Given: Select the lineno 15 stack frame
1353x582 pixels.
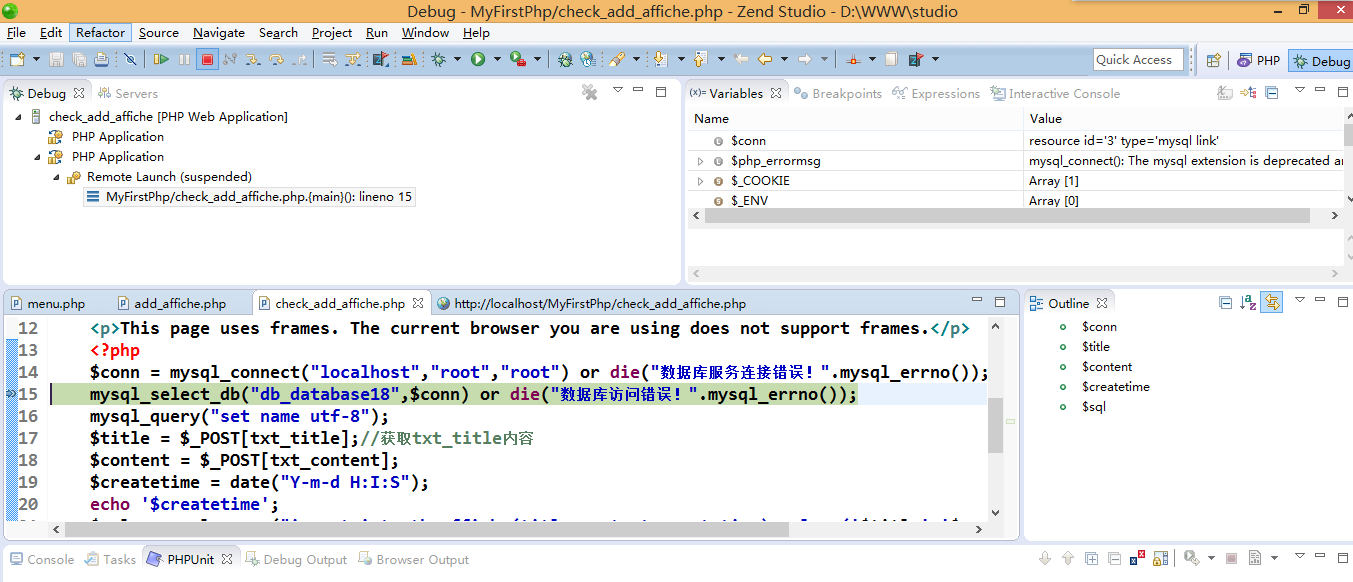Looking at the screenshot, I should click(250, 197).
